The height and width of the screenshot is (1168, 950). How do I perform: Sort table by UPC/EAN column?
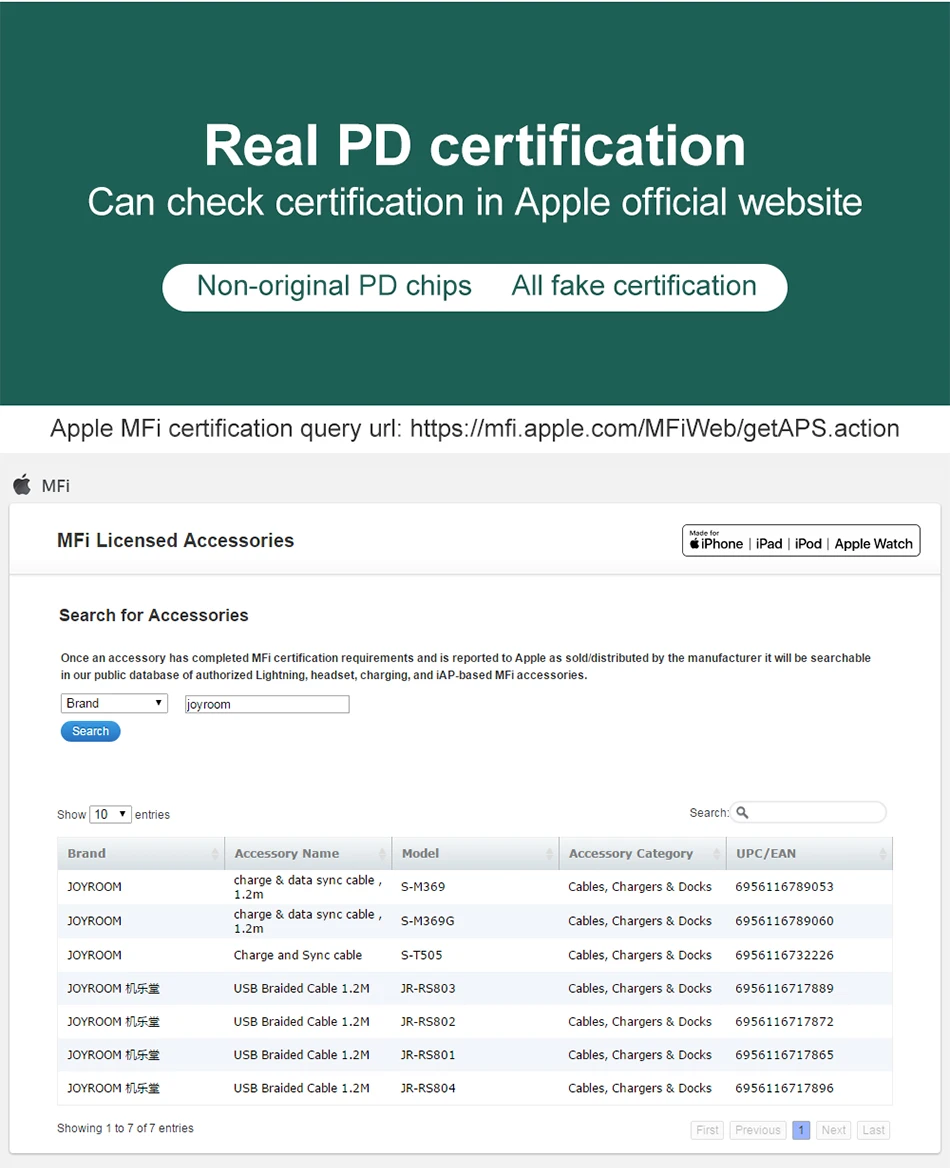click(809, 854)
